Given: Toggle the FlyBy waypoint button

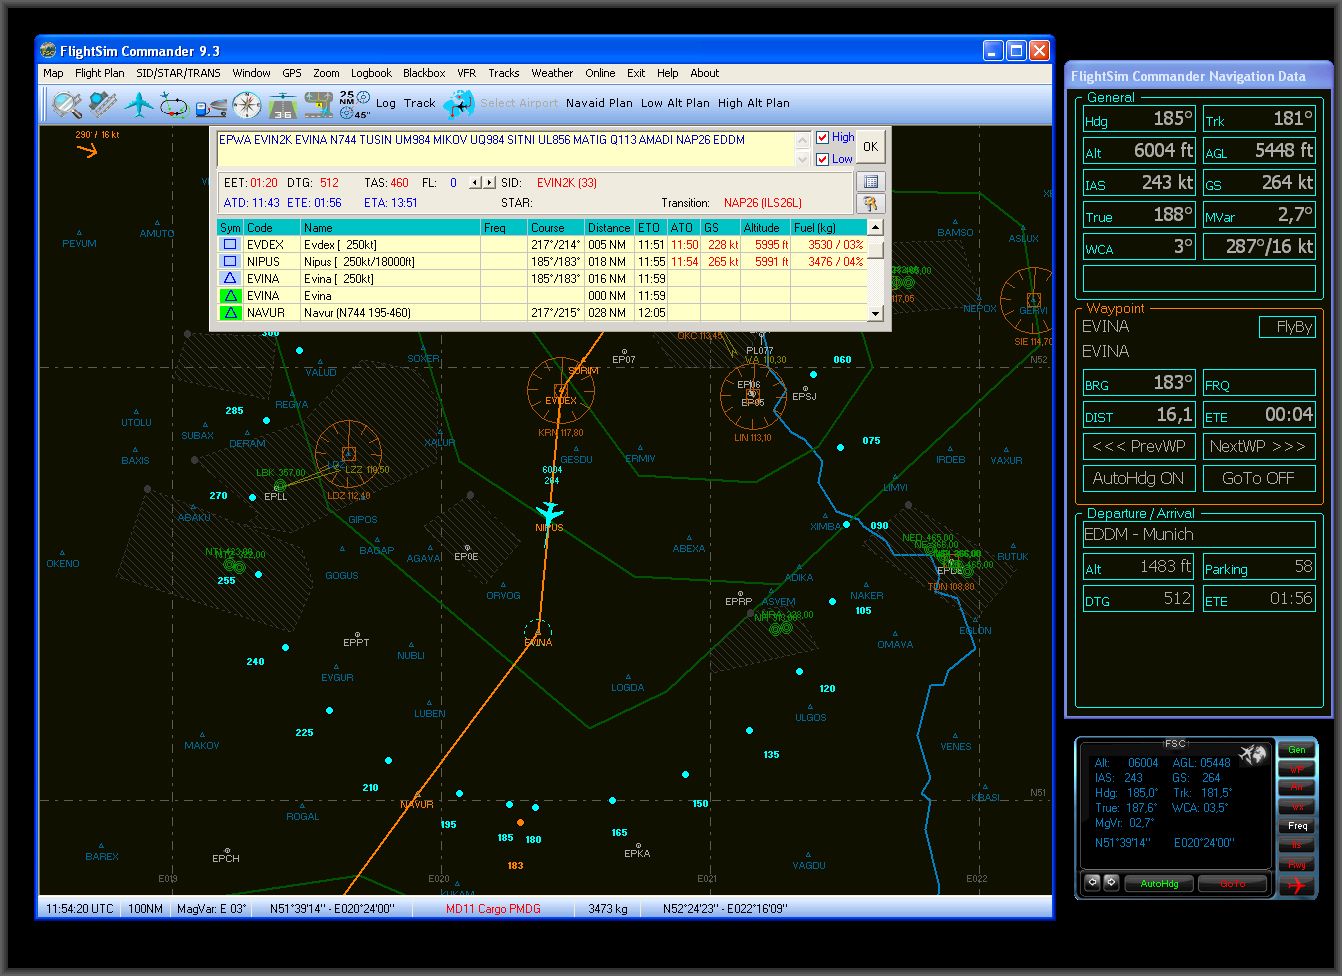Looking at the screenshot, I should point(1286,327).
